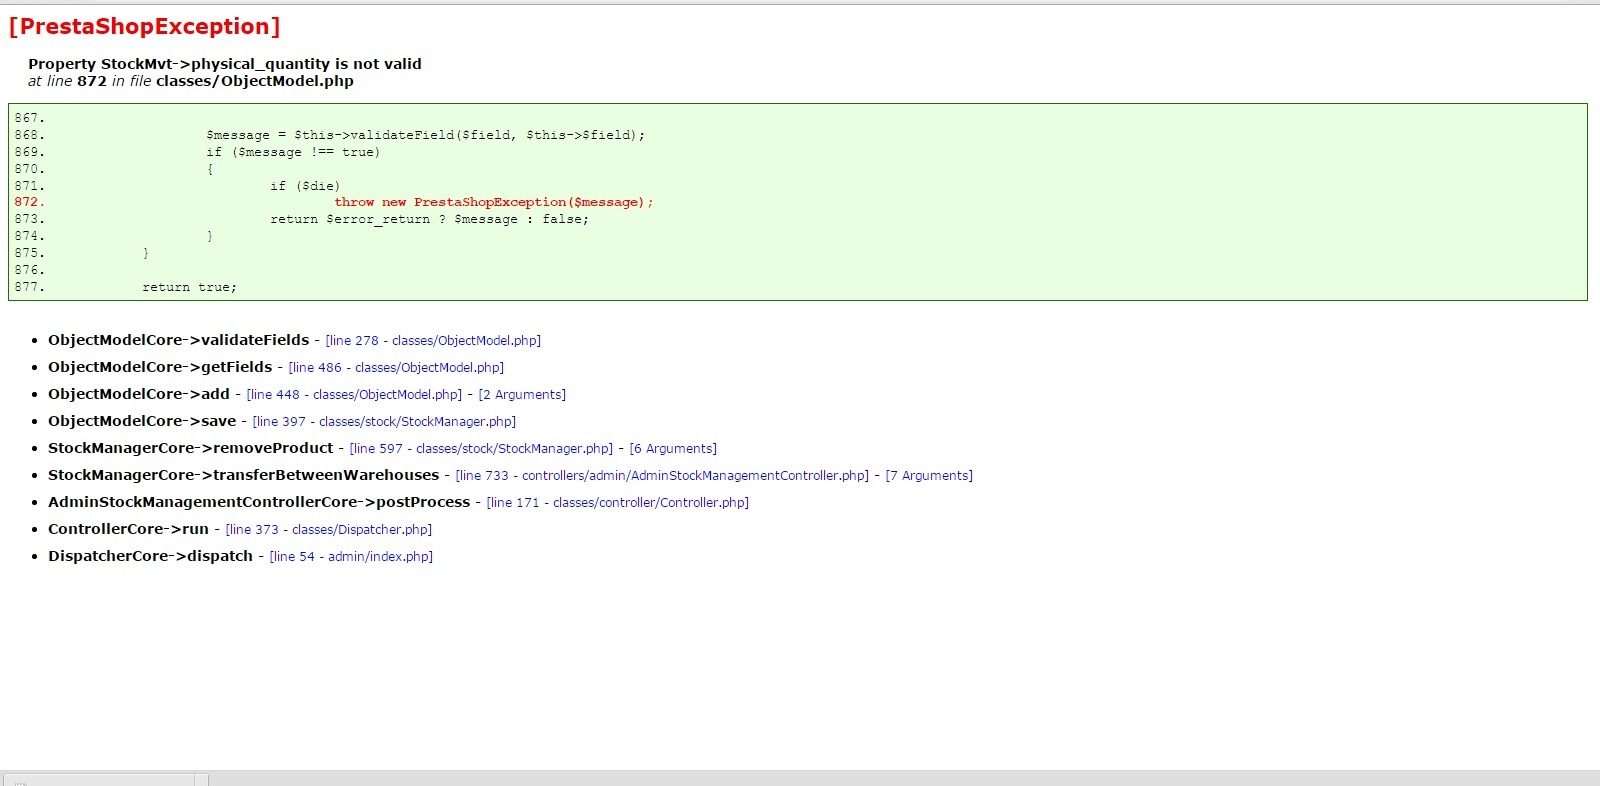Screen dimensions: 1600x786
Task: Click 'ObjectModelCore->save' in the stack trace
Action: tap(142, 421)
